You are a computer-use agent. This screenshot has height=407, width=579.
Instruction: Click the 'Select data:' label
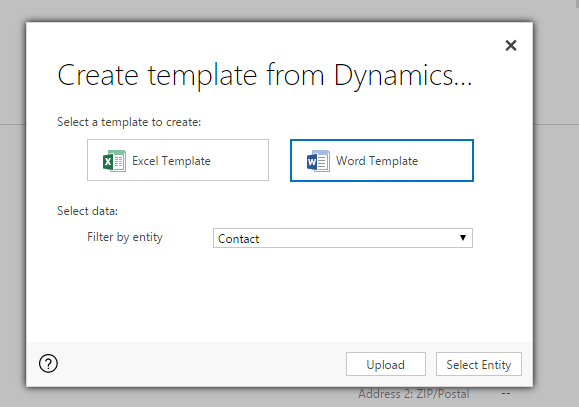[87, 211]
